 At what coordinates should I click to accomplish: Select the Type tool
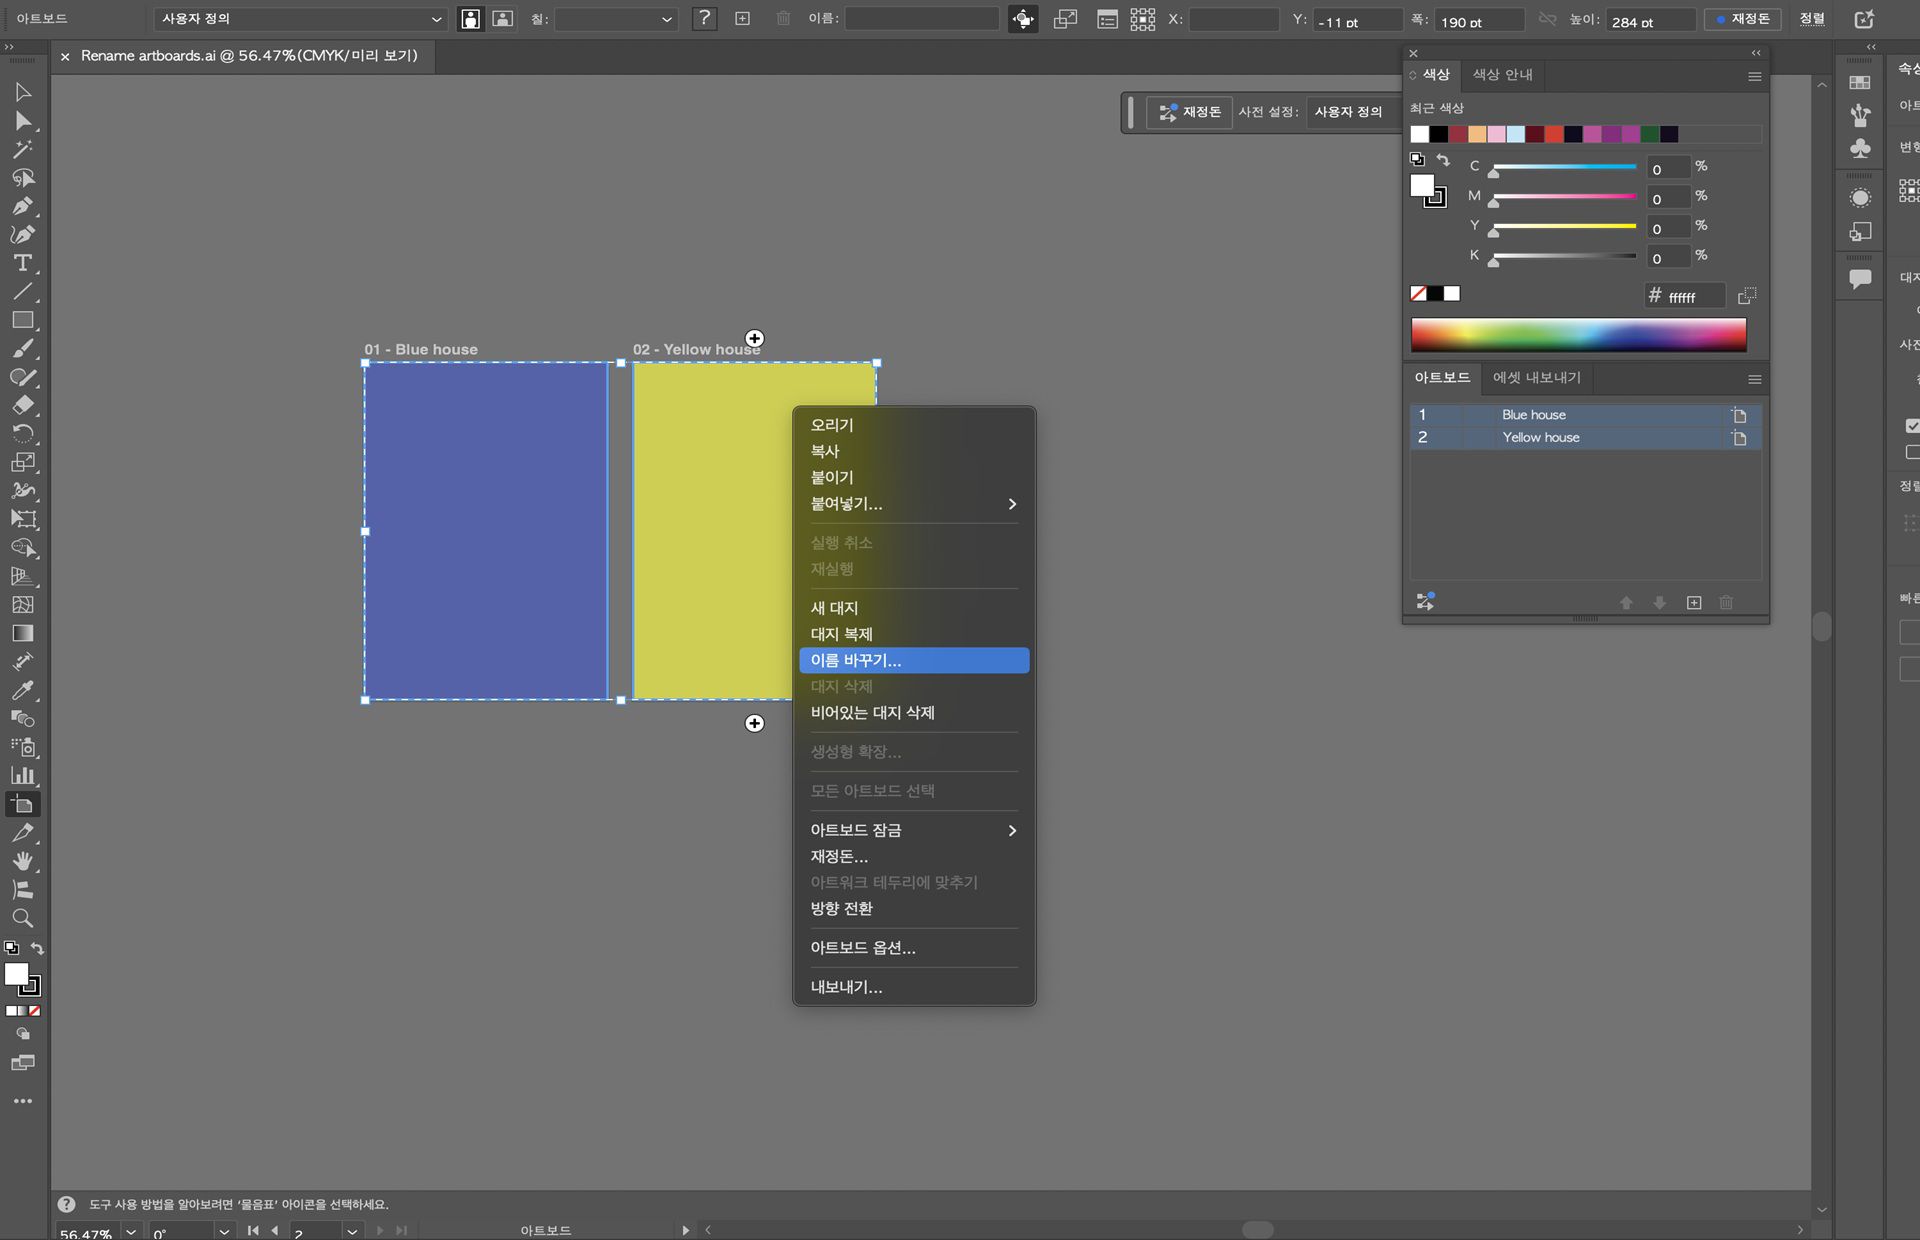(x=22, y=263)
